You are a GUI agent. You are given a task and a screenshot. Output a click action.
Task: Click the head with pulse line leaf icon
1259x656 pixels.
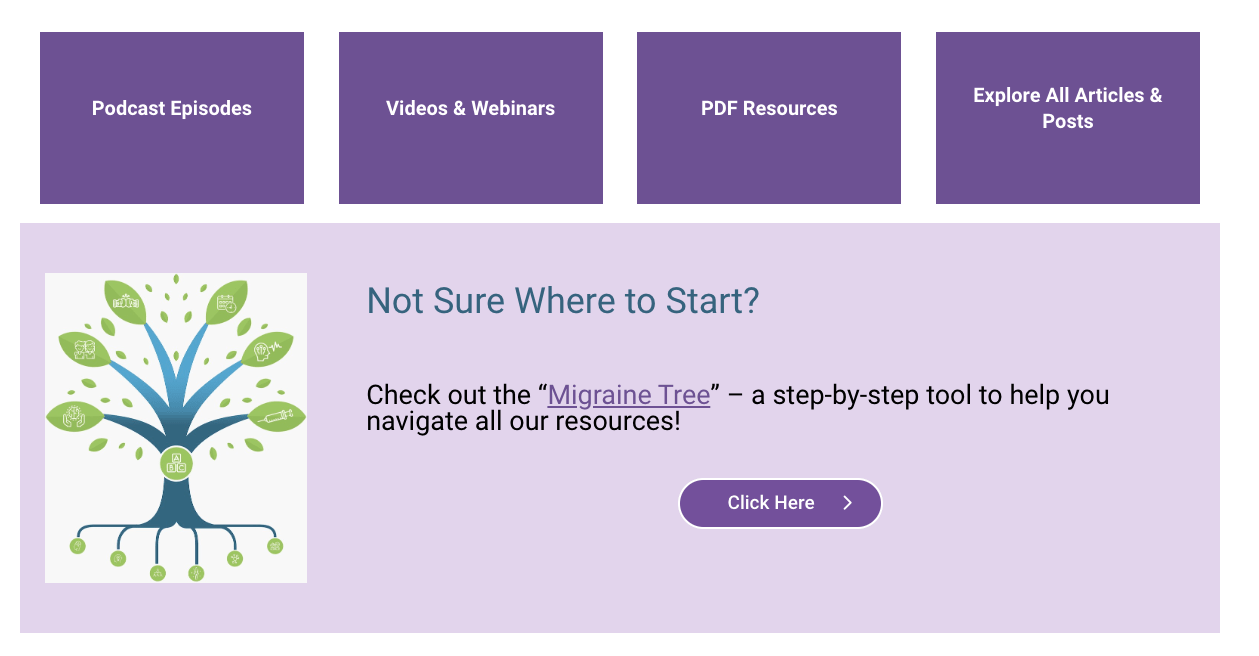click(268, 349)
